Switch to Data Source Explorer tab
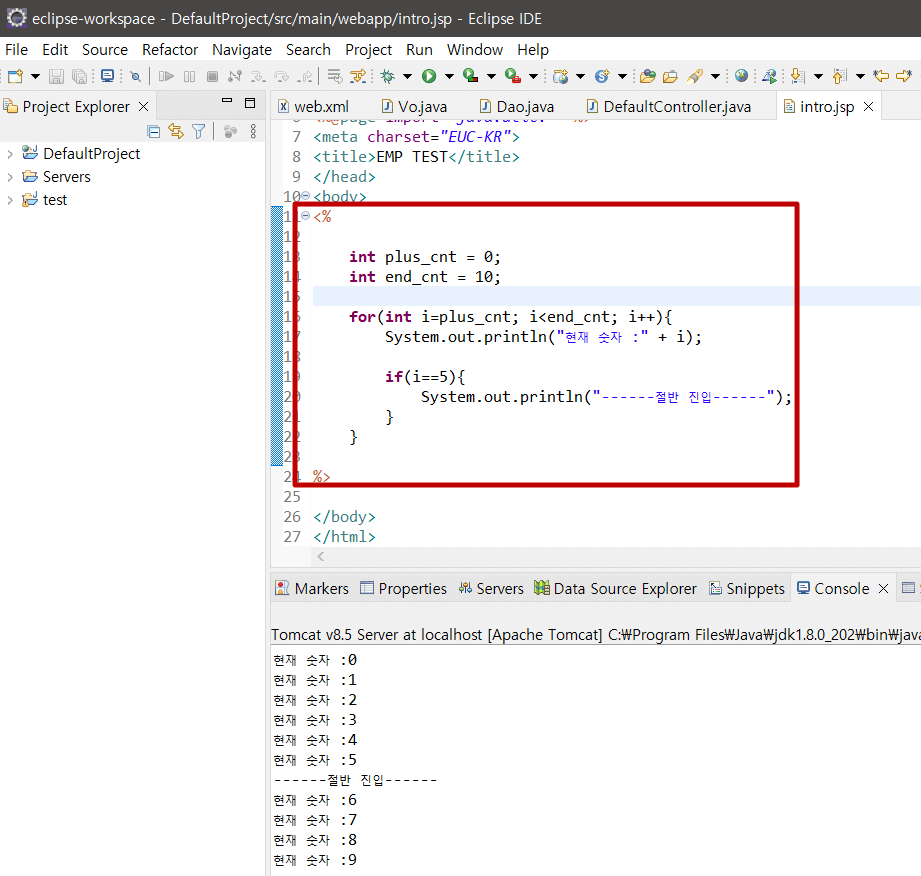 pos(615,589)
